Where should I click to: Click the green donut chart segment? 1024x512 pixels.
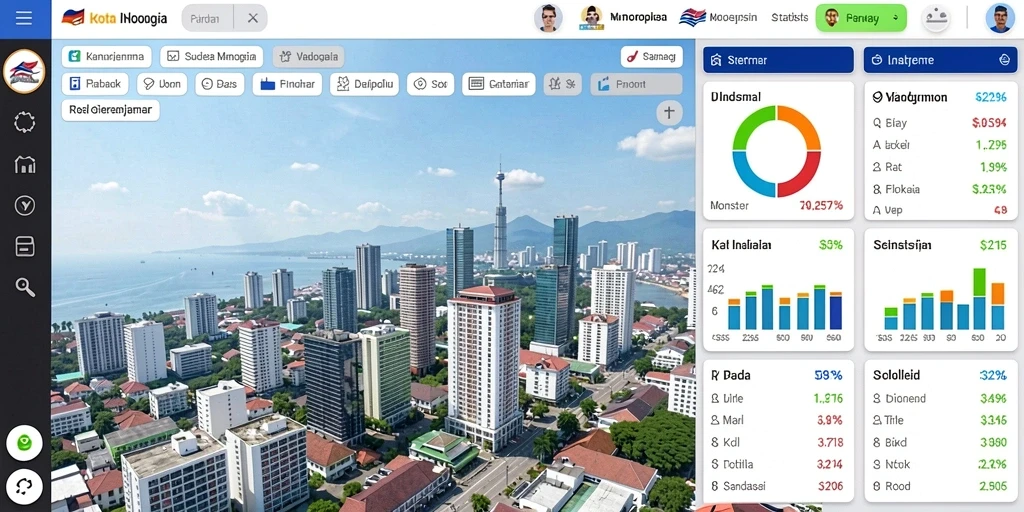point(749,123)
